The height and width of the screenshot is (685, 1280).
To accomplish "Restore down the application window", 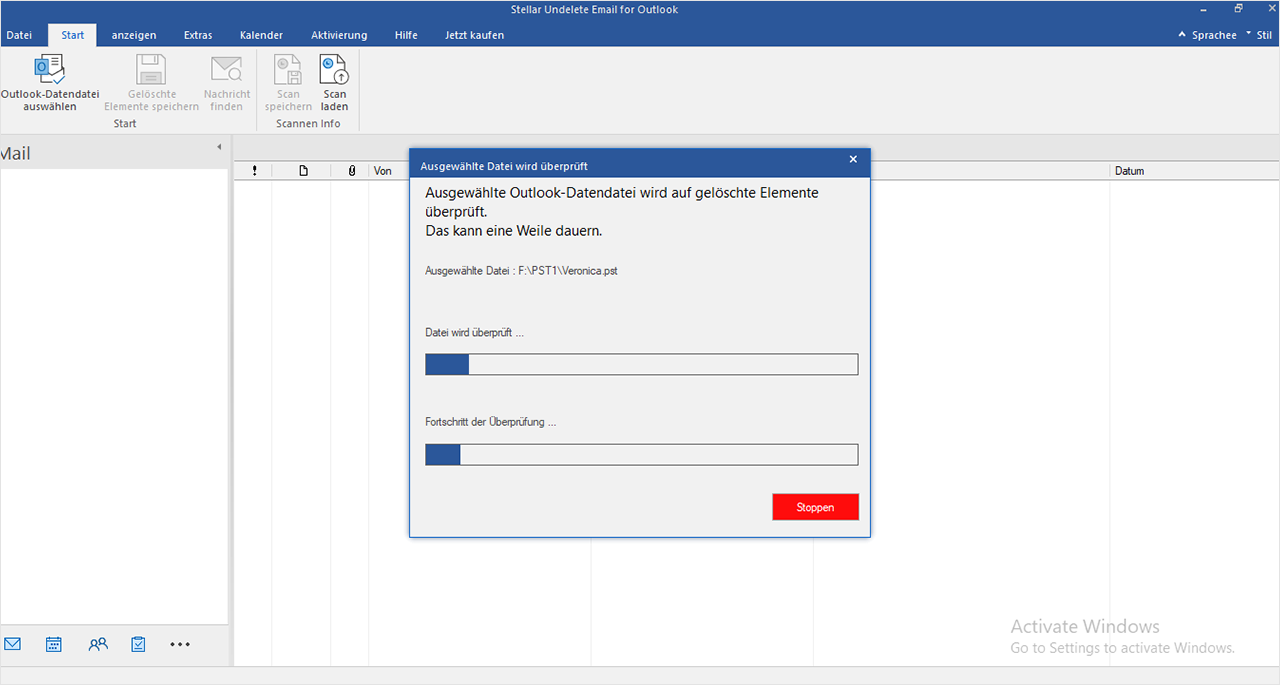I will 1238,9.
